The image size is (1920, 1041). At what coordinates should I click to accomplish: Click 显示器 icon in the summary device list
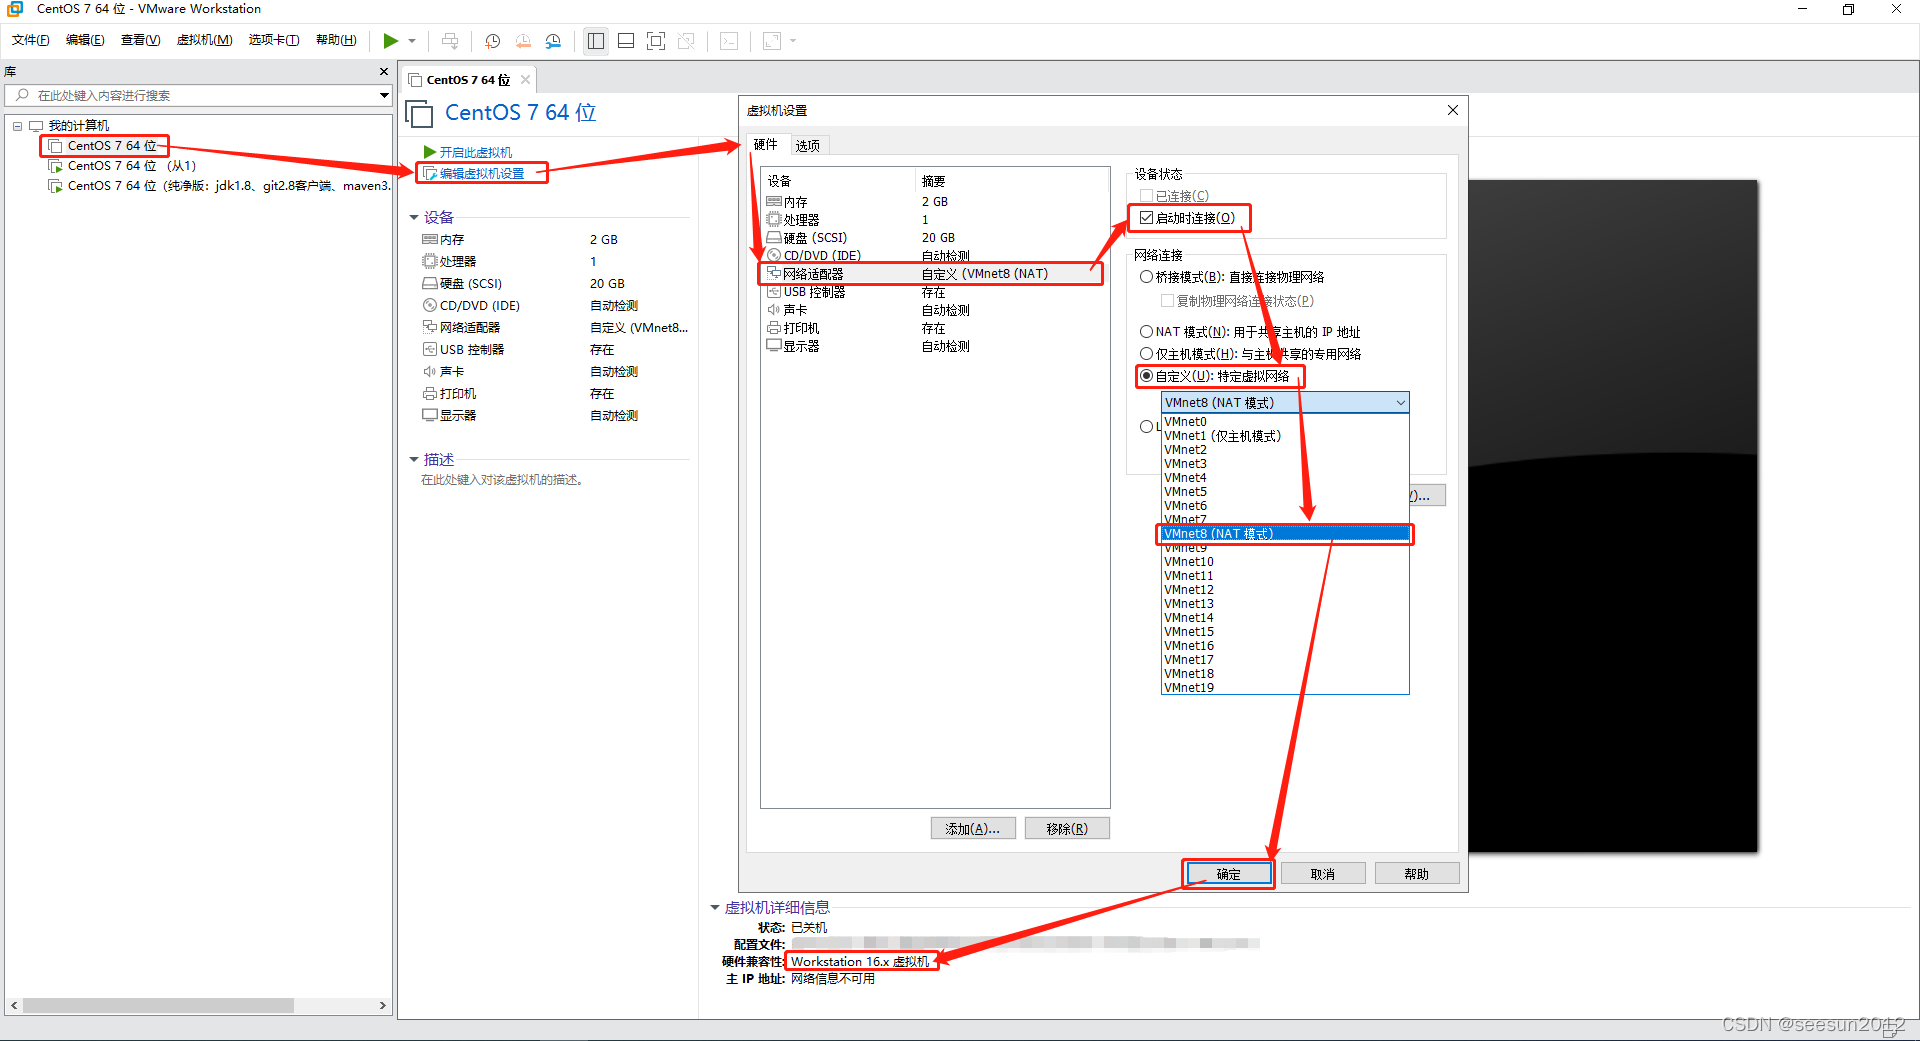[x=430, y=415]
